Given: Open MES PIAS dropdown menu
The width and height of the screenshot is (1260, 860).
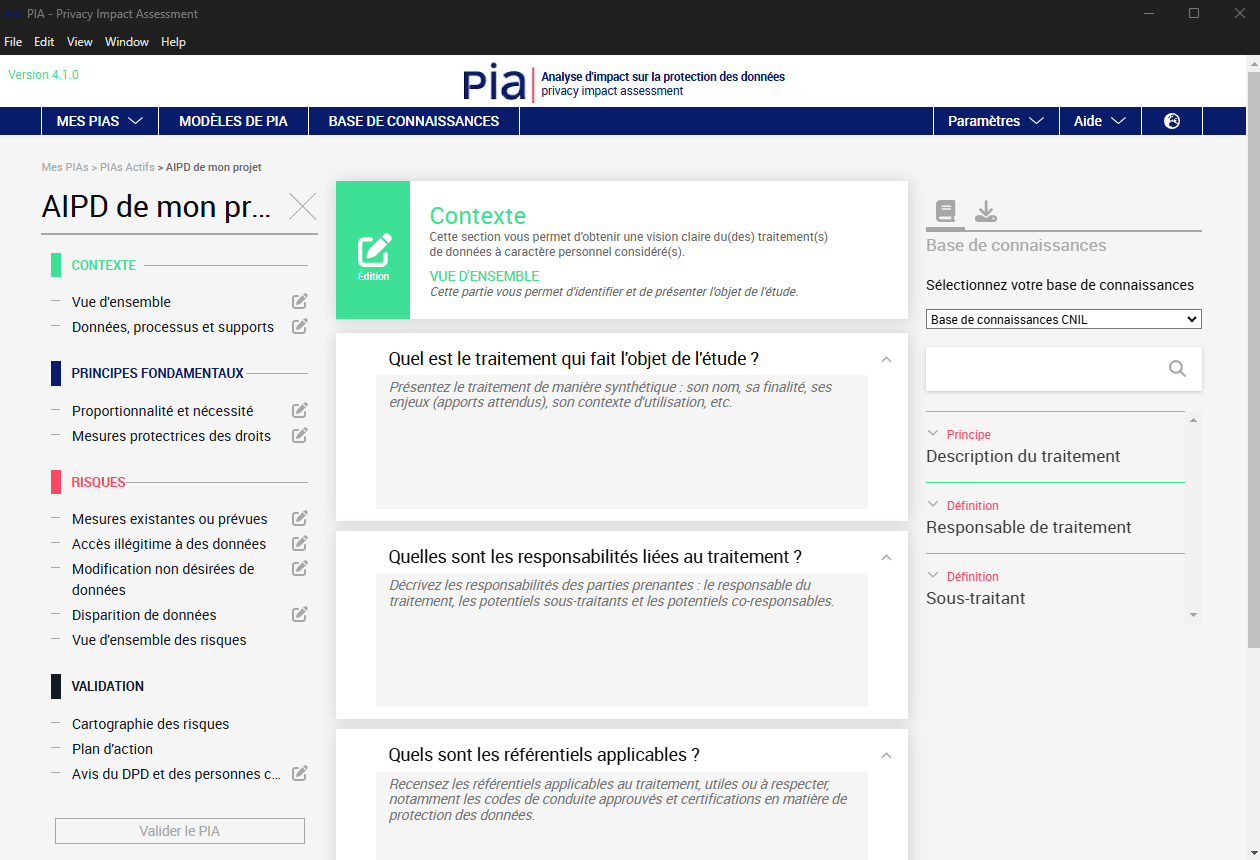Looking at the screenshot, I should tap(100, 121).
